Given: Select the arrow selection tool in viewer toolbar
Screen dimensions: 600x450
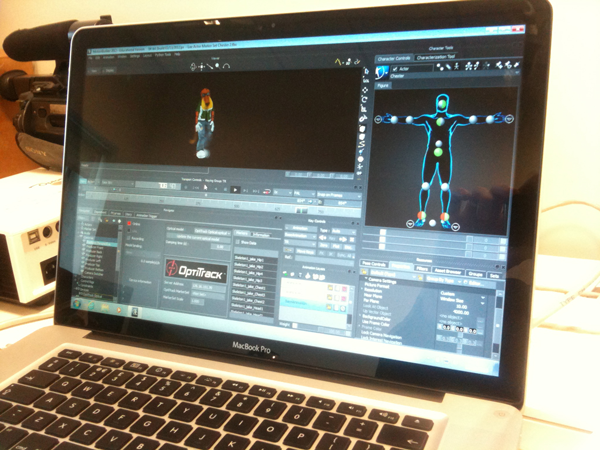Looking at the screenshot, I should [366, 72].
